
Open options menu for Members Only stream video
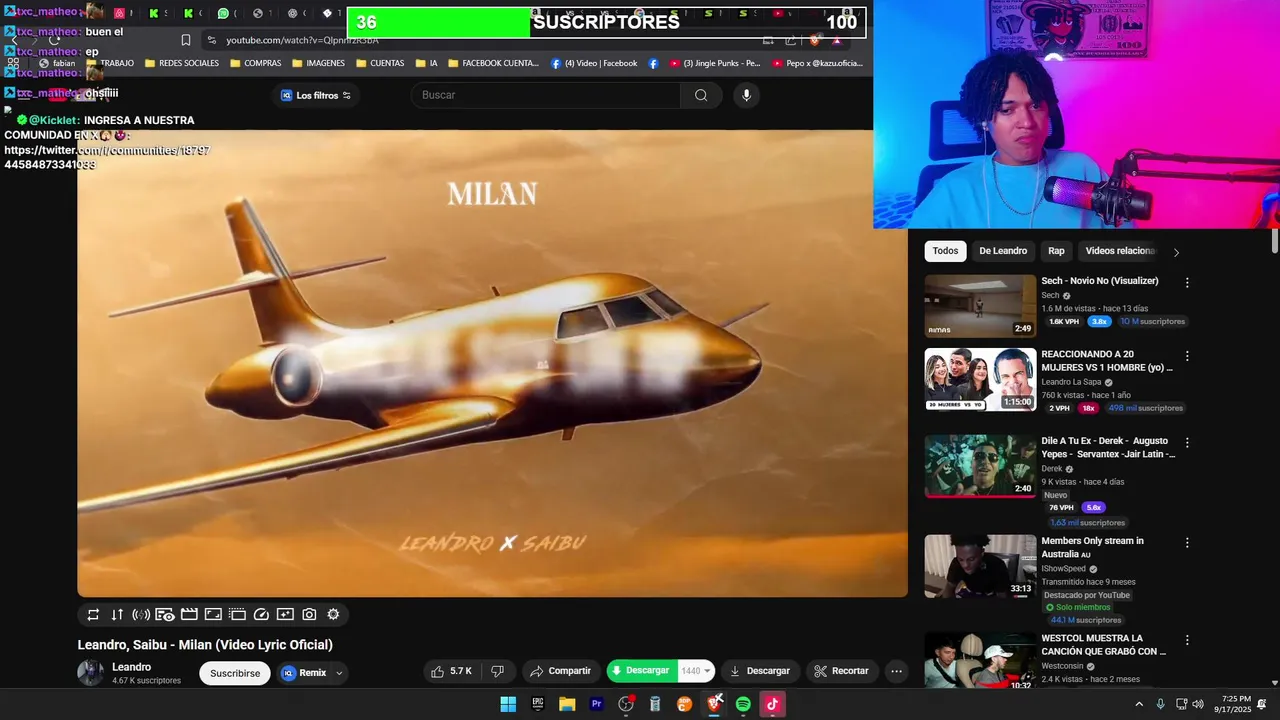pyautogui.click(x=1187, y=543)
